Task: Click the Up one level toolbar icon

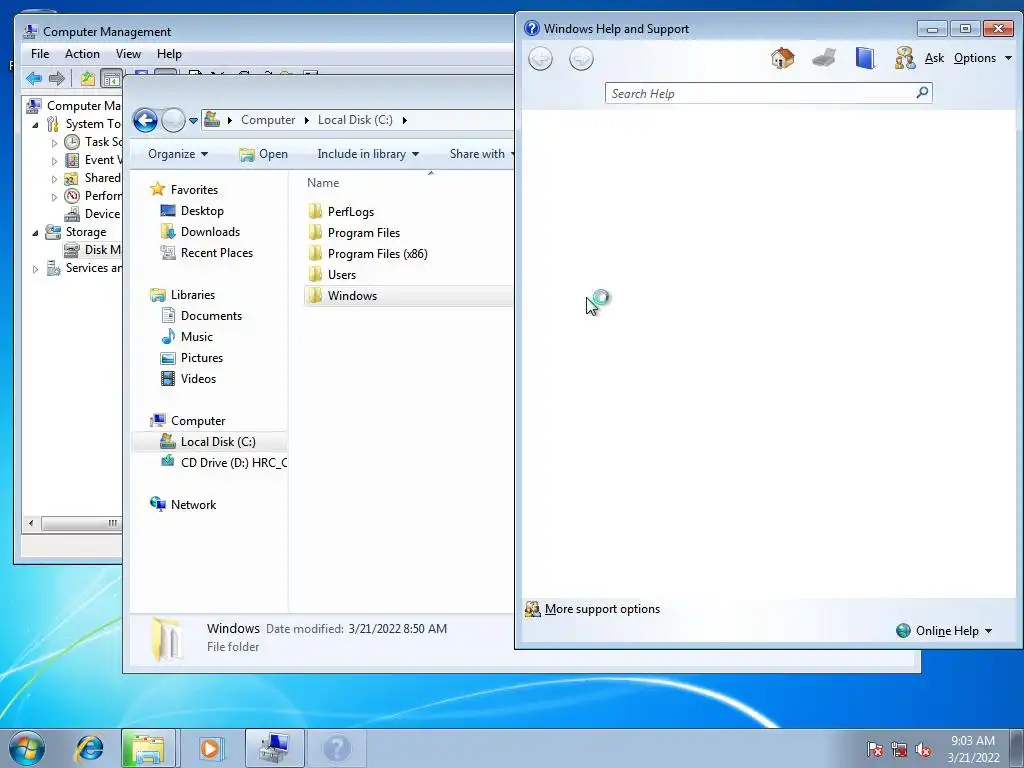Action: 88,79
